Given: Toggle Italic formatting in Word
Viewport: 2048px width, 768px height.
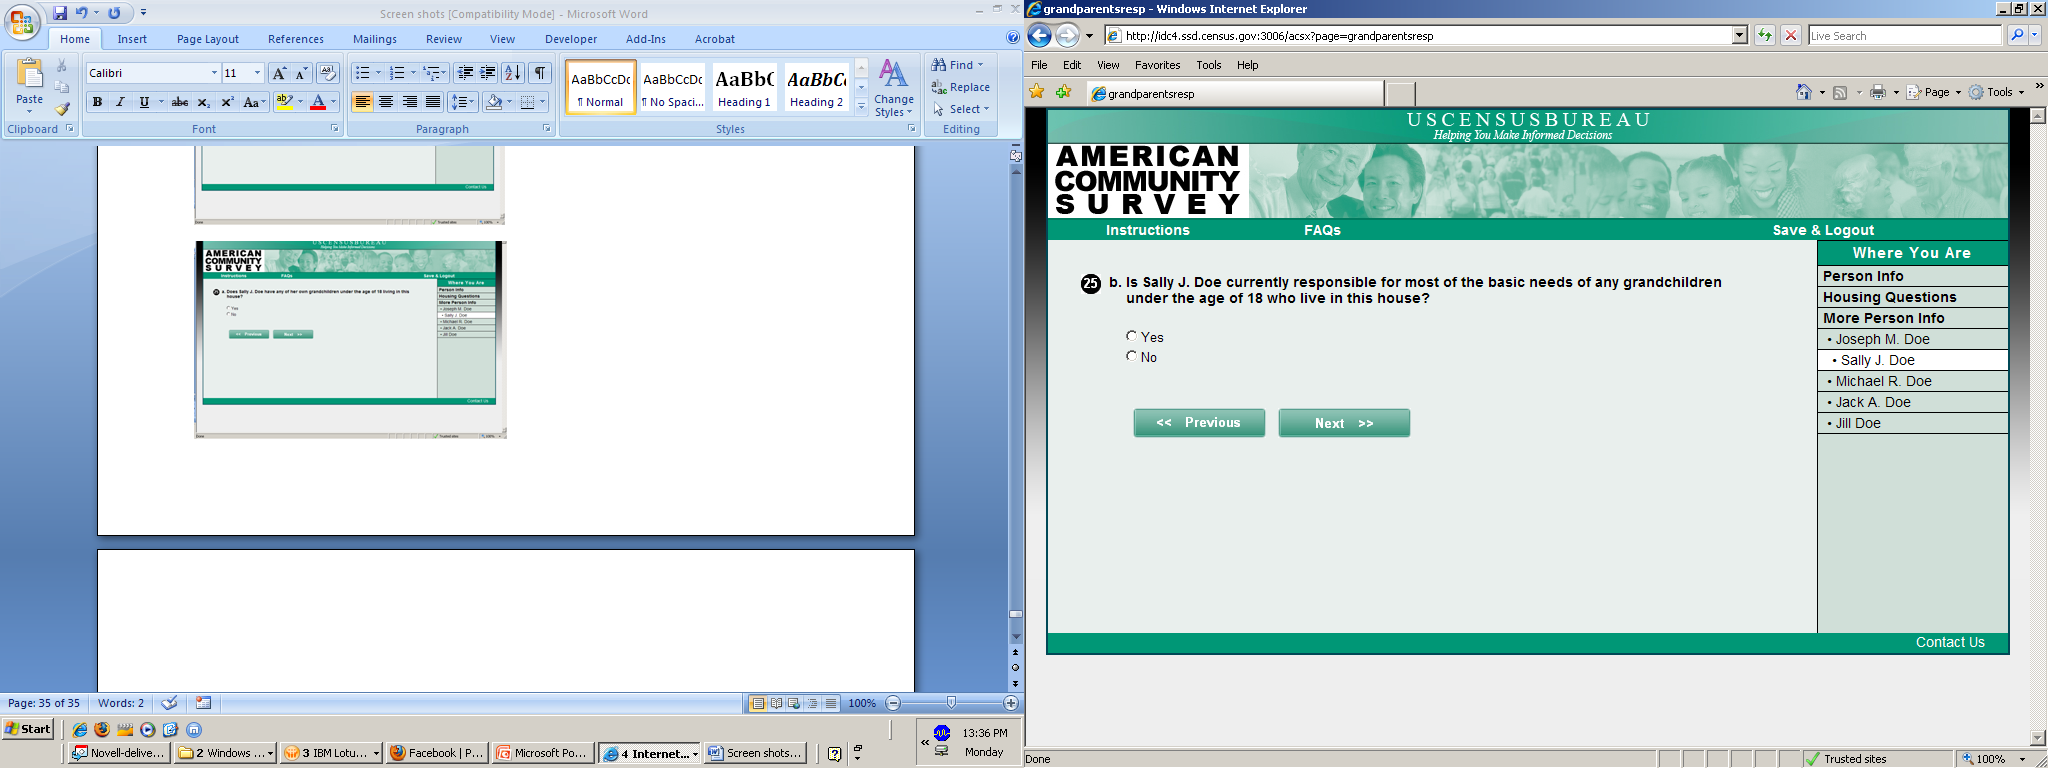Looking at the screenshot, I should pyautogui.click(x=120, y=102).
